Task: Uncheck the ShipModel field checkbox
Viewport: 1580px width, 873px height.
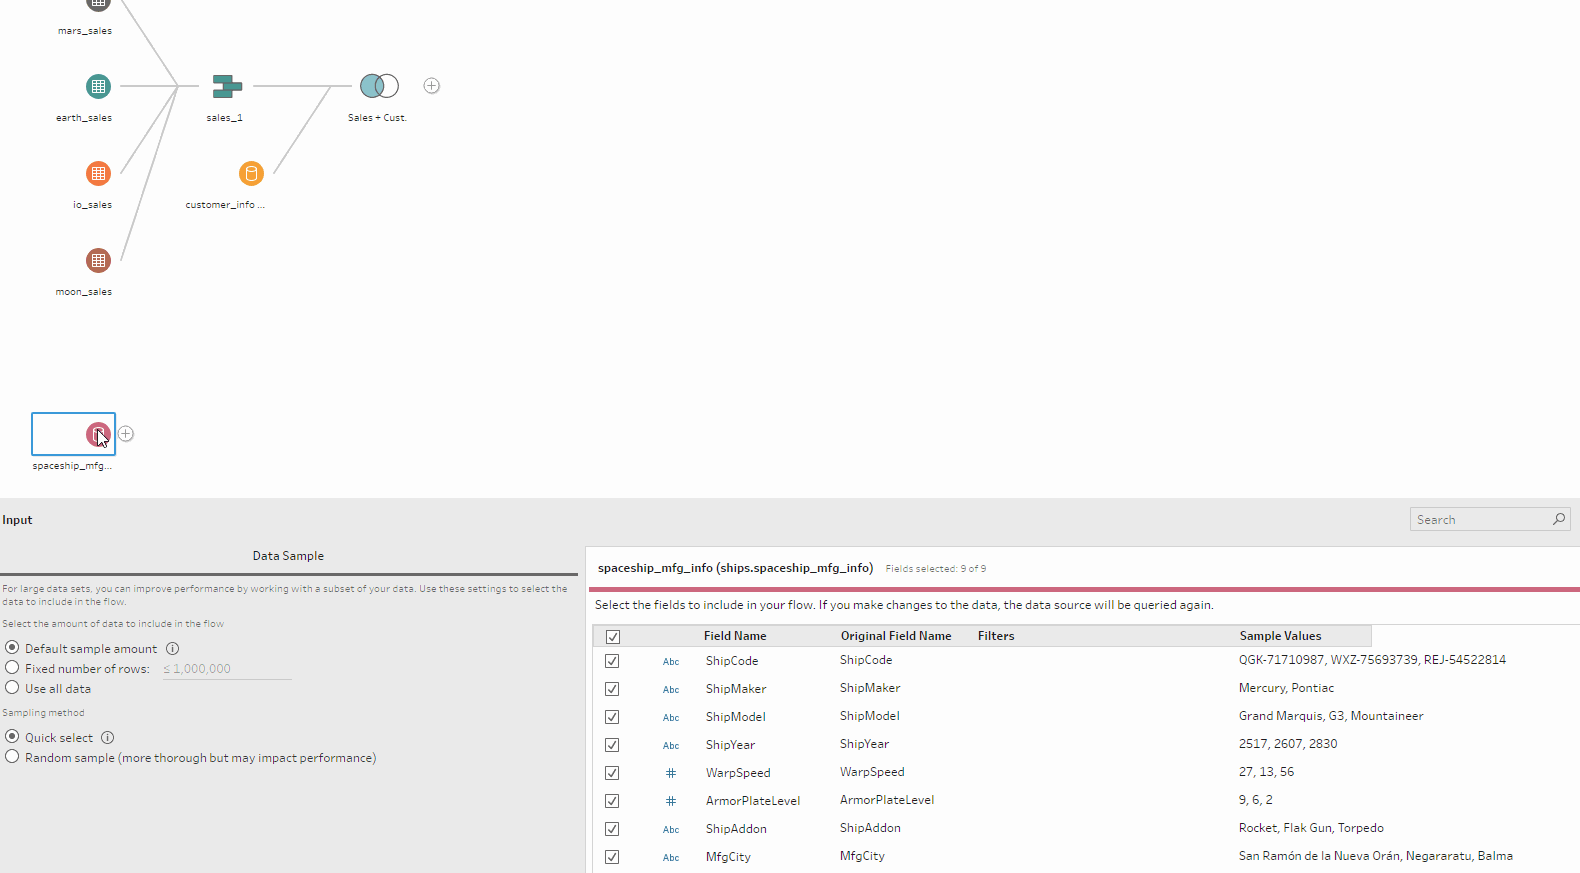Action: pyautogui.click(x=612, y=717)
